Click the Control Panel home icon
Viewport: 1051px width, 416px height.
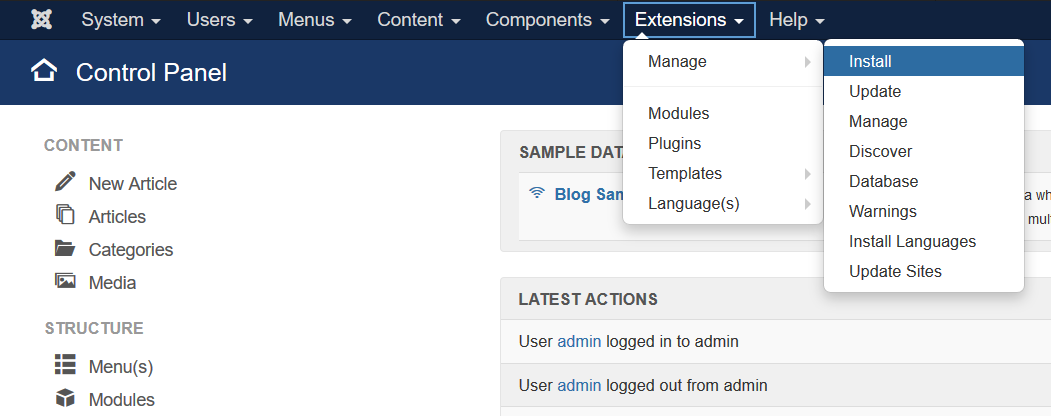[44, 72]
